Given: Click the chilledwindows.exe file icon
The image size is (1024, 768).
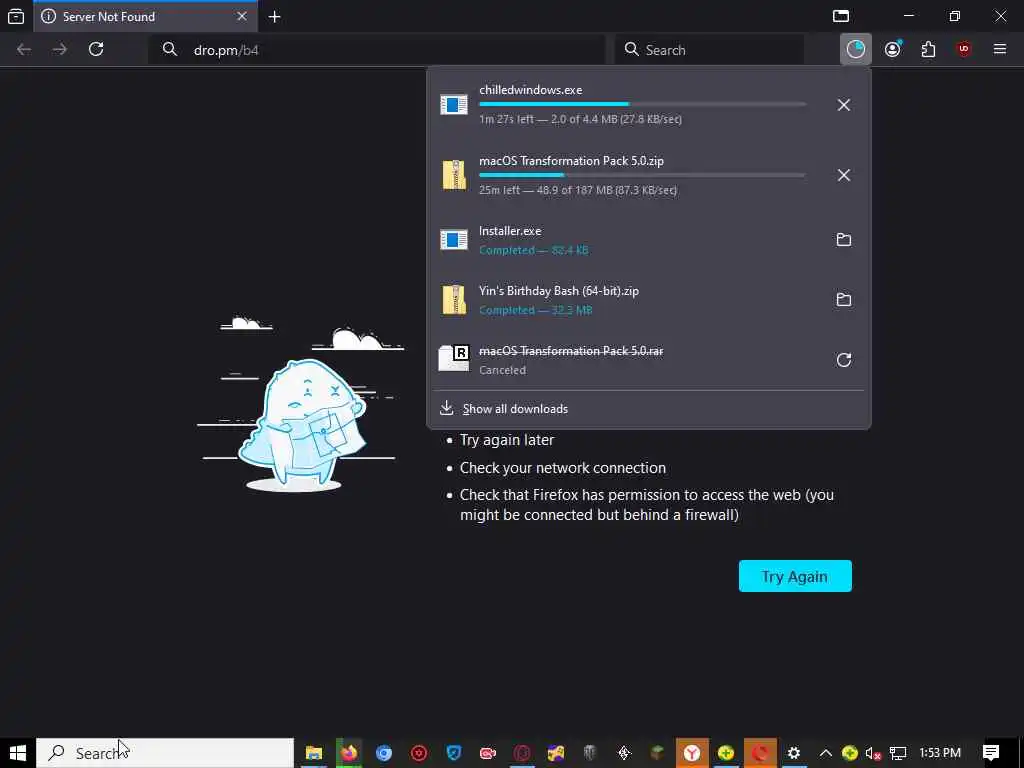Looking at the screenshot, I should tap(454, 104).
